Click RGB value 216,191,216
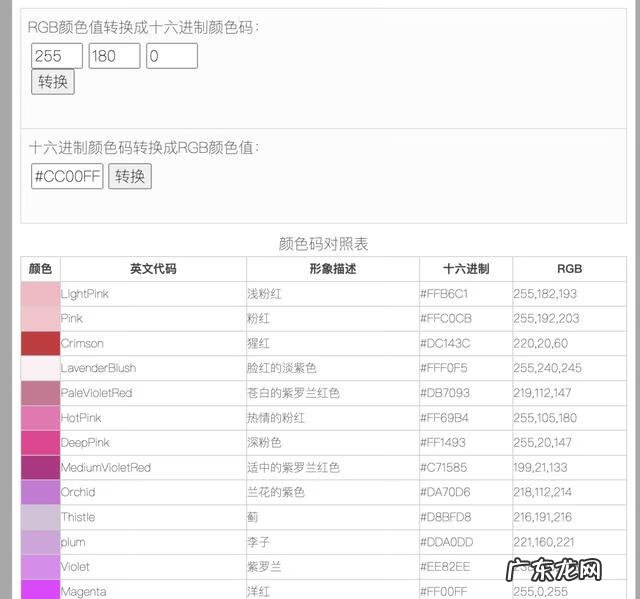The image size is (640, 599). pyautogui.click(x=542, y=517)
